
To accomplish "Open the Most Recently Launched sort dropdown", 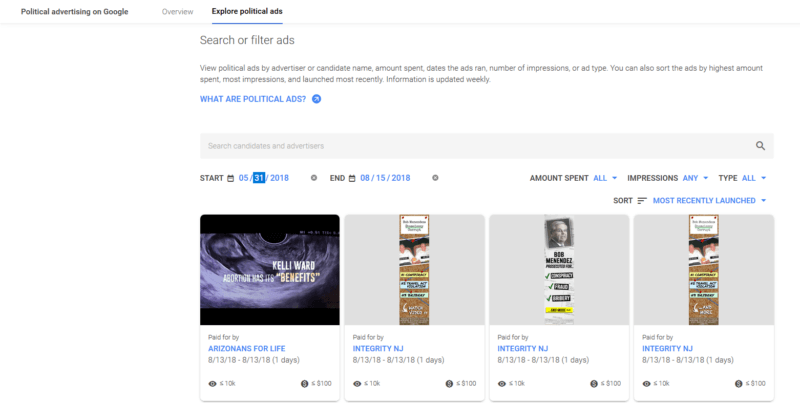I will 710,200.
